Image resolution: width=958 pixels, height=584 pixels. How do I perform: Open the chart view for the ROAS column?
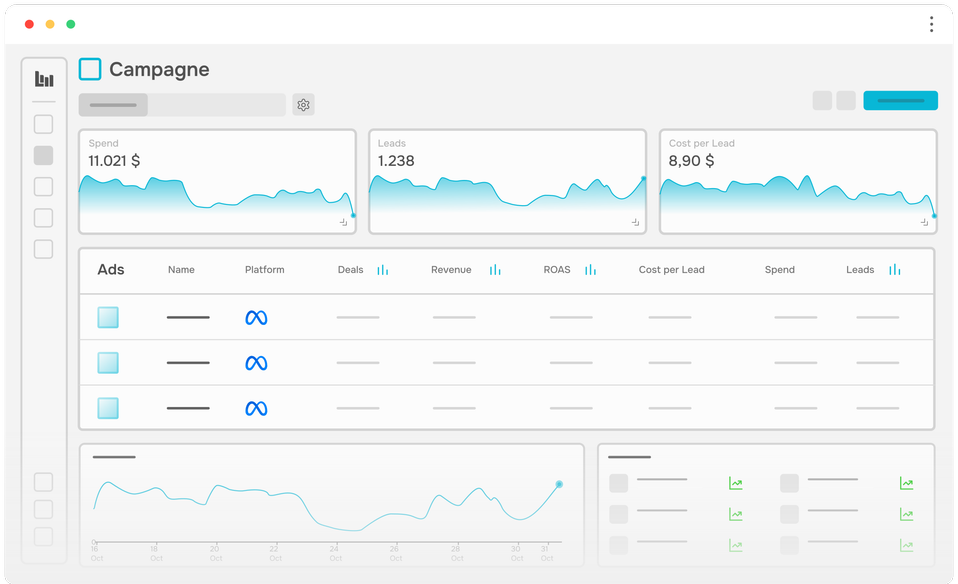click(589, 270)
